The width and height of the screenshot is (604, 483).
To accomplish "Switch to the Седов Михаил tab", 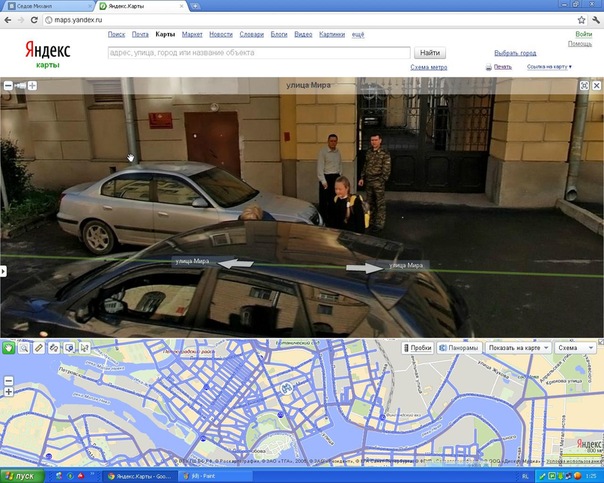I will click(x=49, y=6).
